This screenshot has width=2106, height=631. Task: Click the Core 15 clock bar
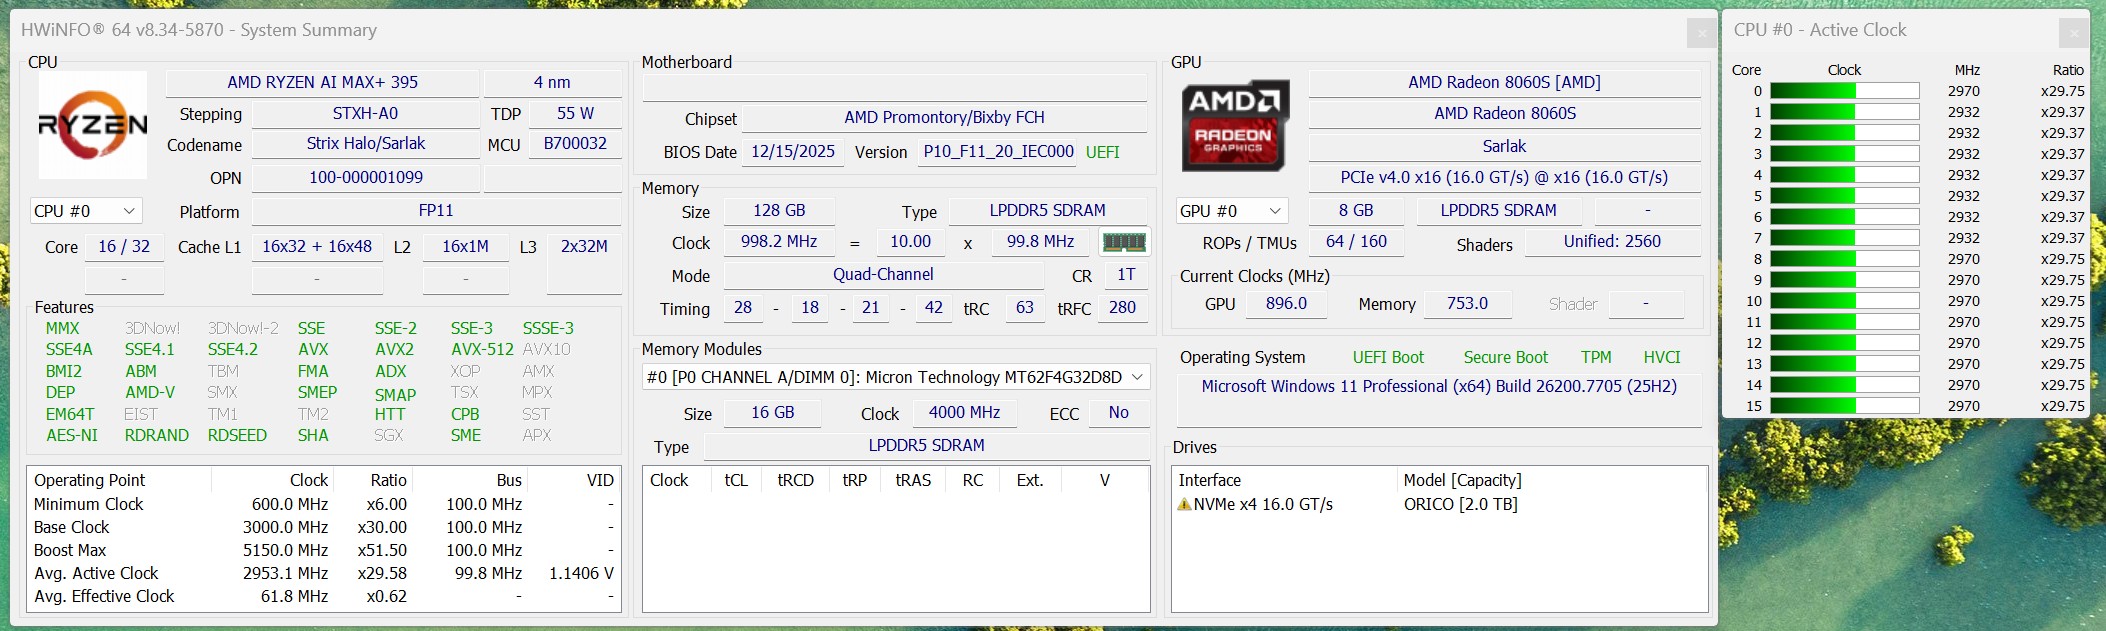click(x=1843, y=406)
